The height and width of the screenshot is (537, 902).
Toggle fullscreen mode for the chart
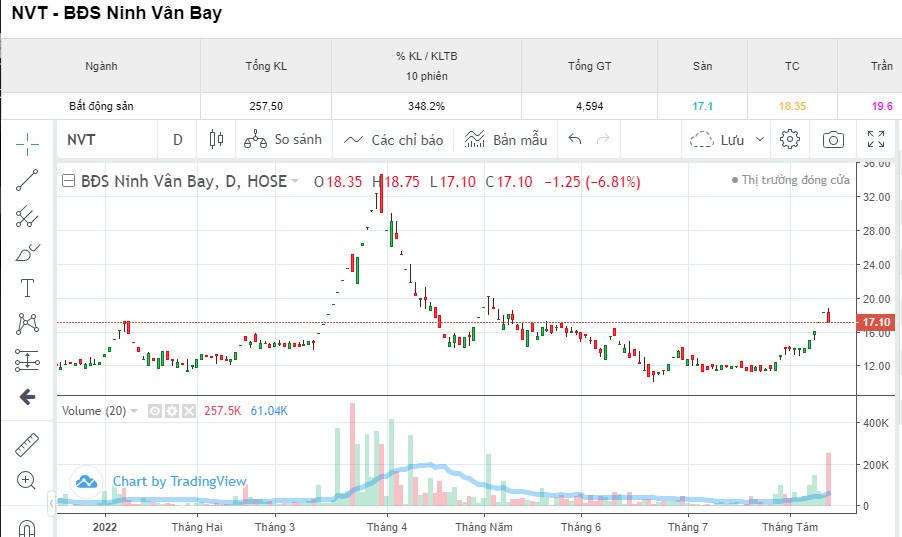[x=876, y=140]
